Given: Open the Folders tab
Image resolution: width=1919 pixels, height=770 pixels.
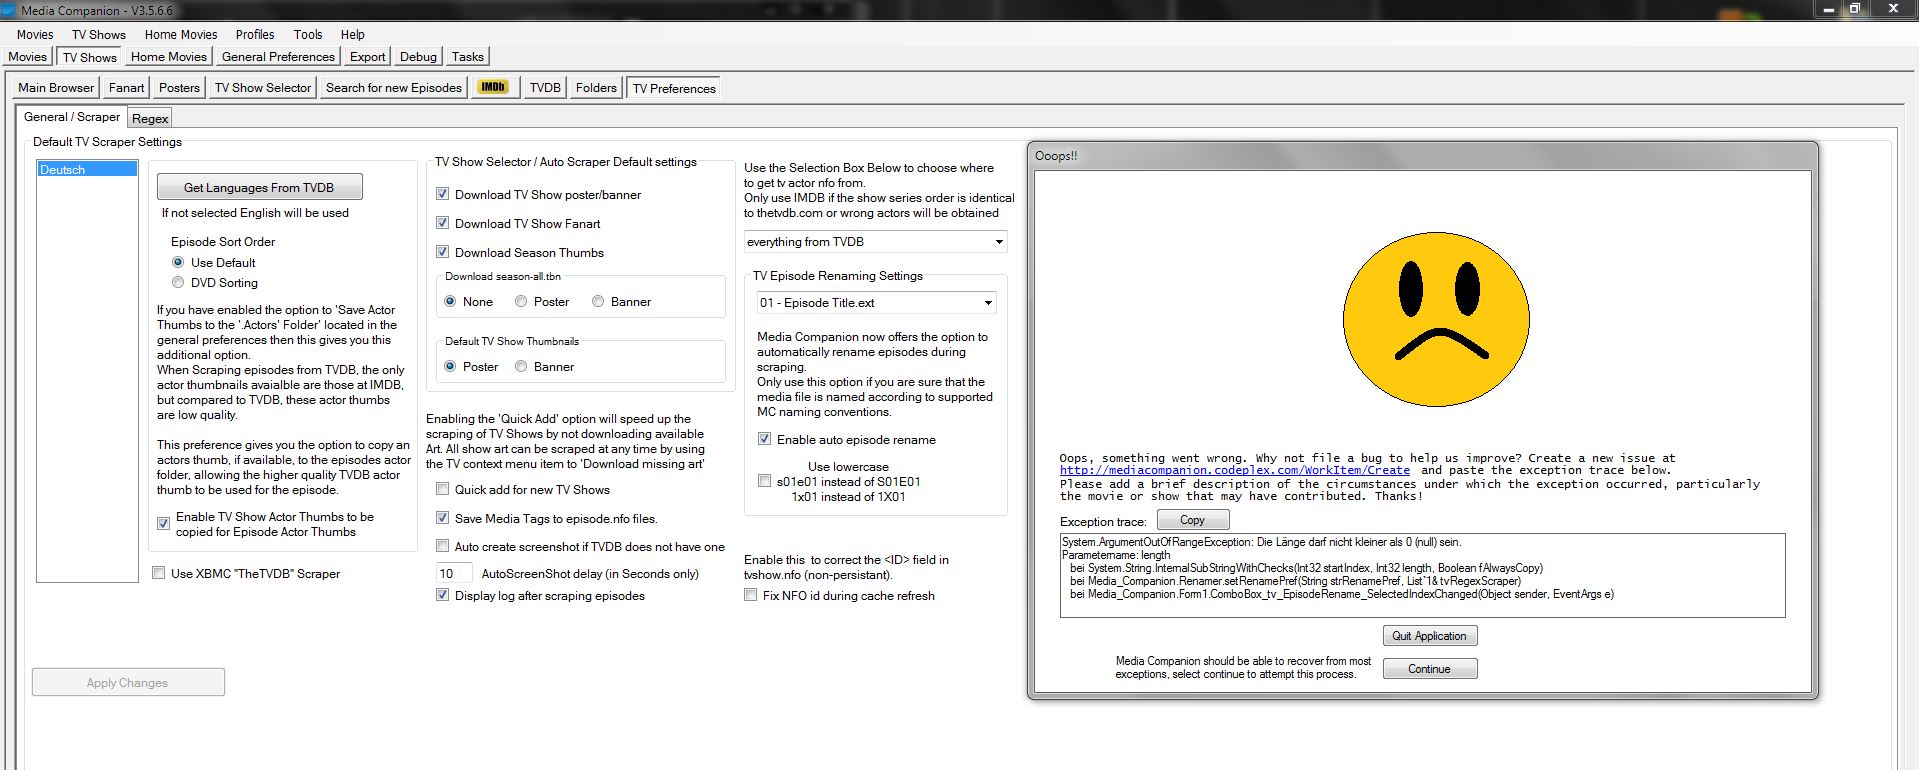Looking at the screenshot, I should click(x=596, y=87).
